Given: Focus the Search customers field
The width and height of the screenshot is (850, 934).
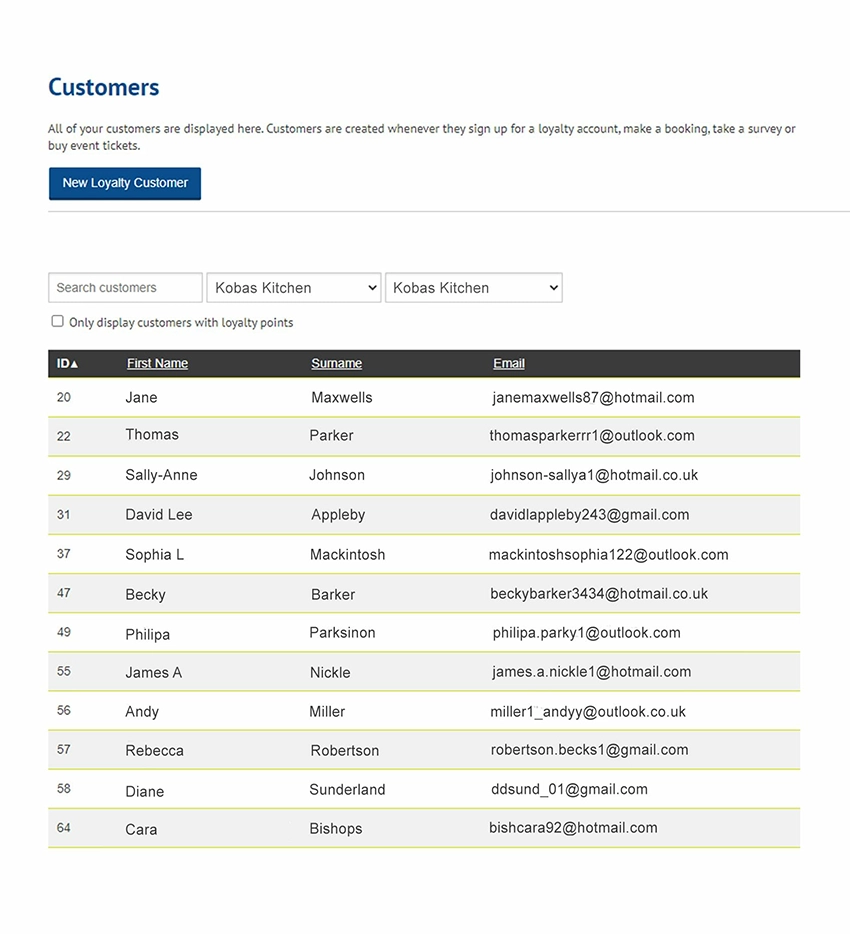Looking at the screenshot, I should (125, 288).
